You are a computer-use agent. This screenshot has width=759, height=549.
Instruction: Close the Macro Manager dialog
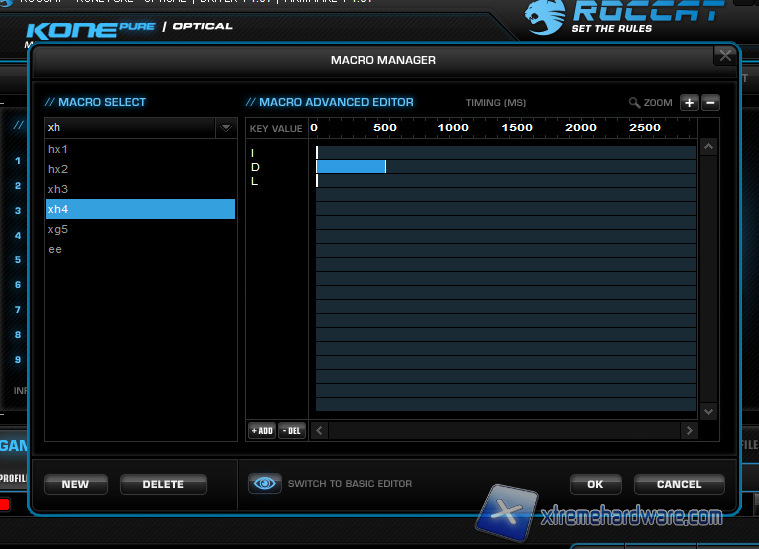pyautogui.click(x=723, y=56)
